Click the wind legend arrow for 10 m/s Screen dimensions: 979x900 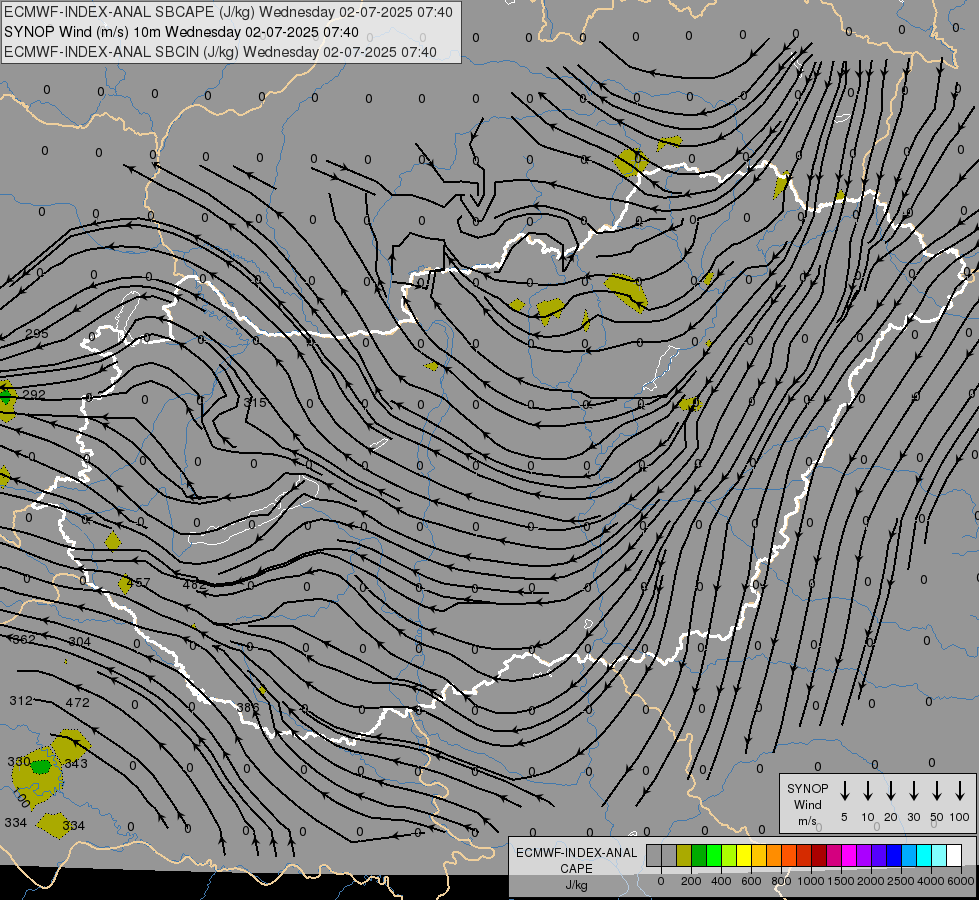pyautogui.click(x=868, y=791)
